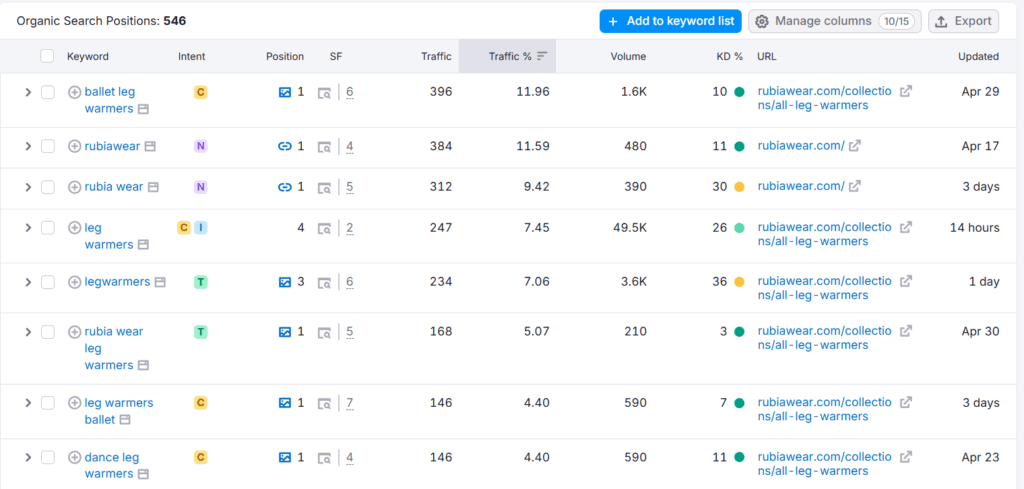Viewport: 1024px width, 489px height.
Task: Sort by the Volume column header
Action: 628,56
